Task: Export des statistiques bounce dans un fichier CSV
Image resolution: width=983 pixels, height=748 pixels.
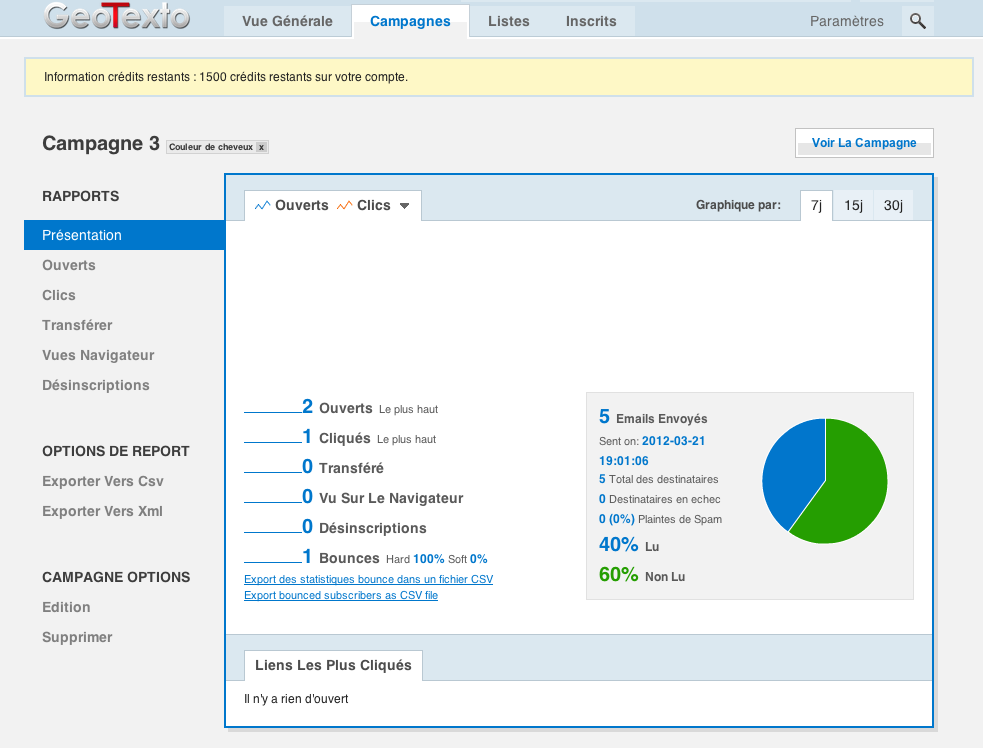Action: pyautogui.click(x=369, y=579)
